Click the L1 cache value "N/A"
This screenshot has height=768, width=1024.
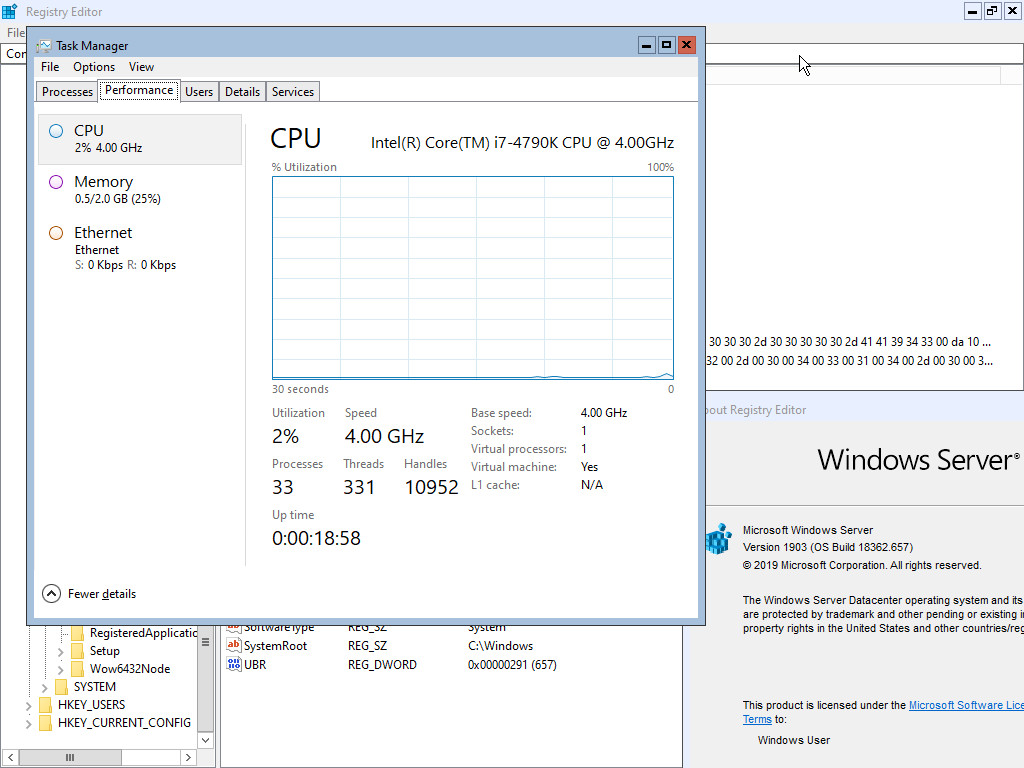pyautogui.click(x=592, y=485)
